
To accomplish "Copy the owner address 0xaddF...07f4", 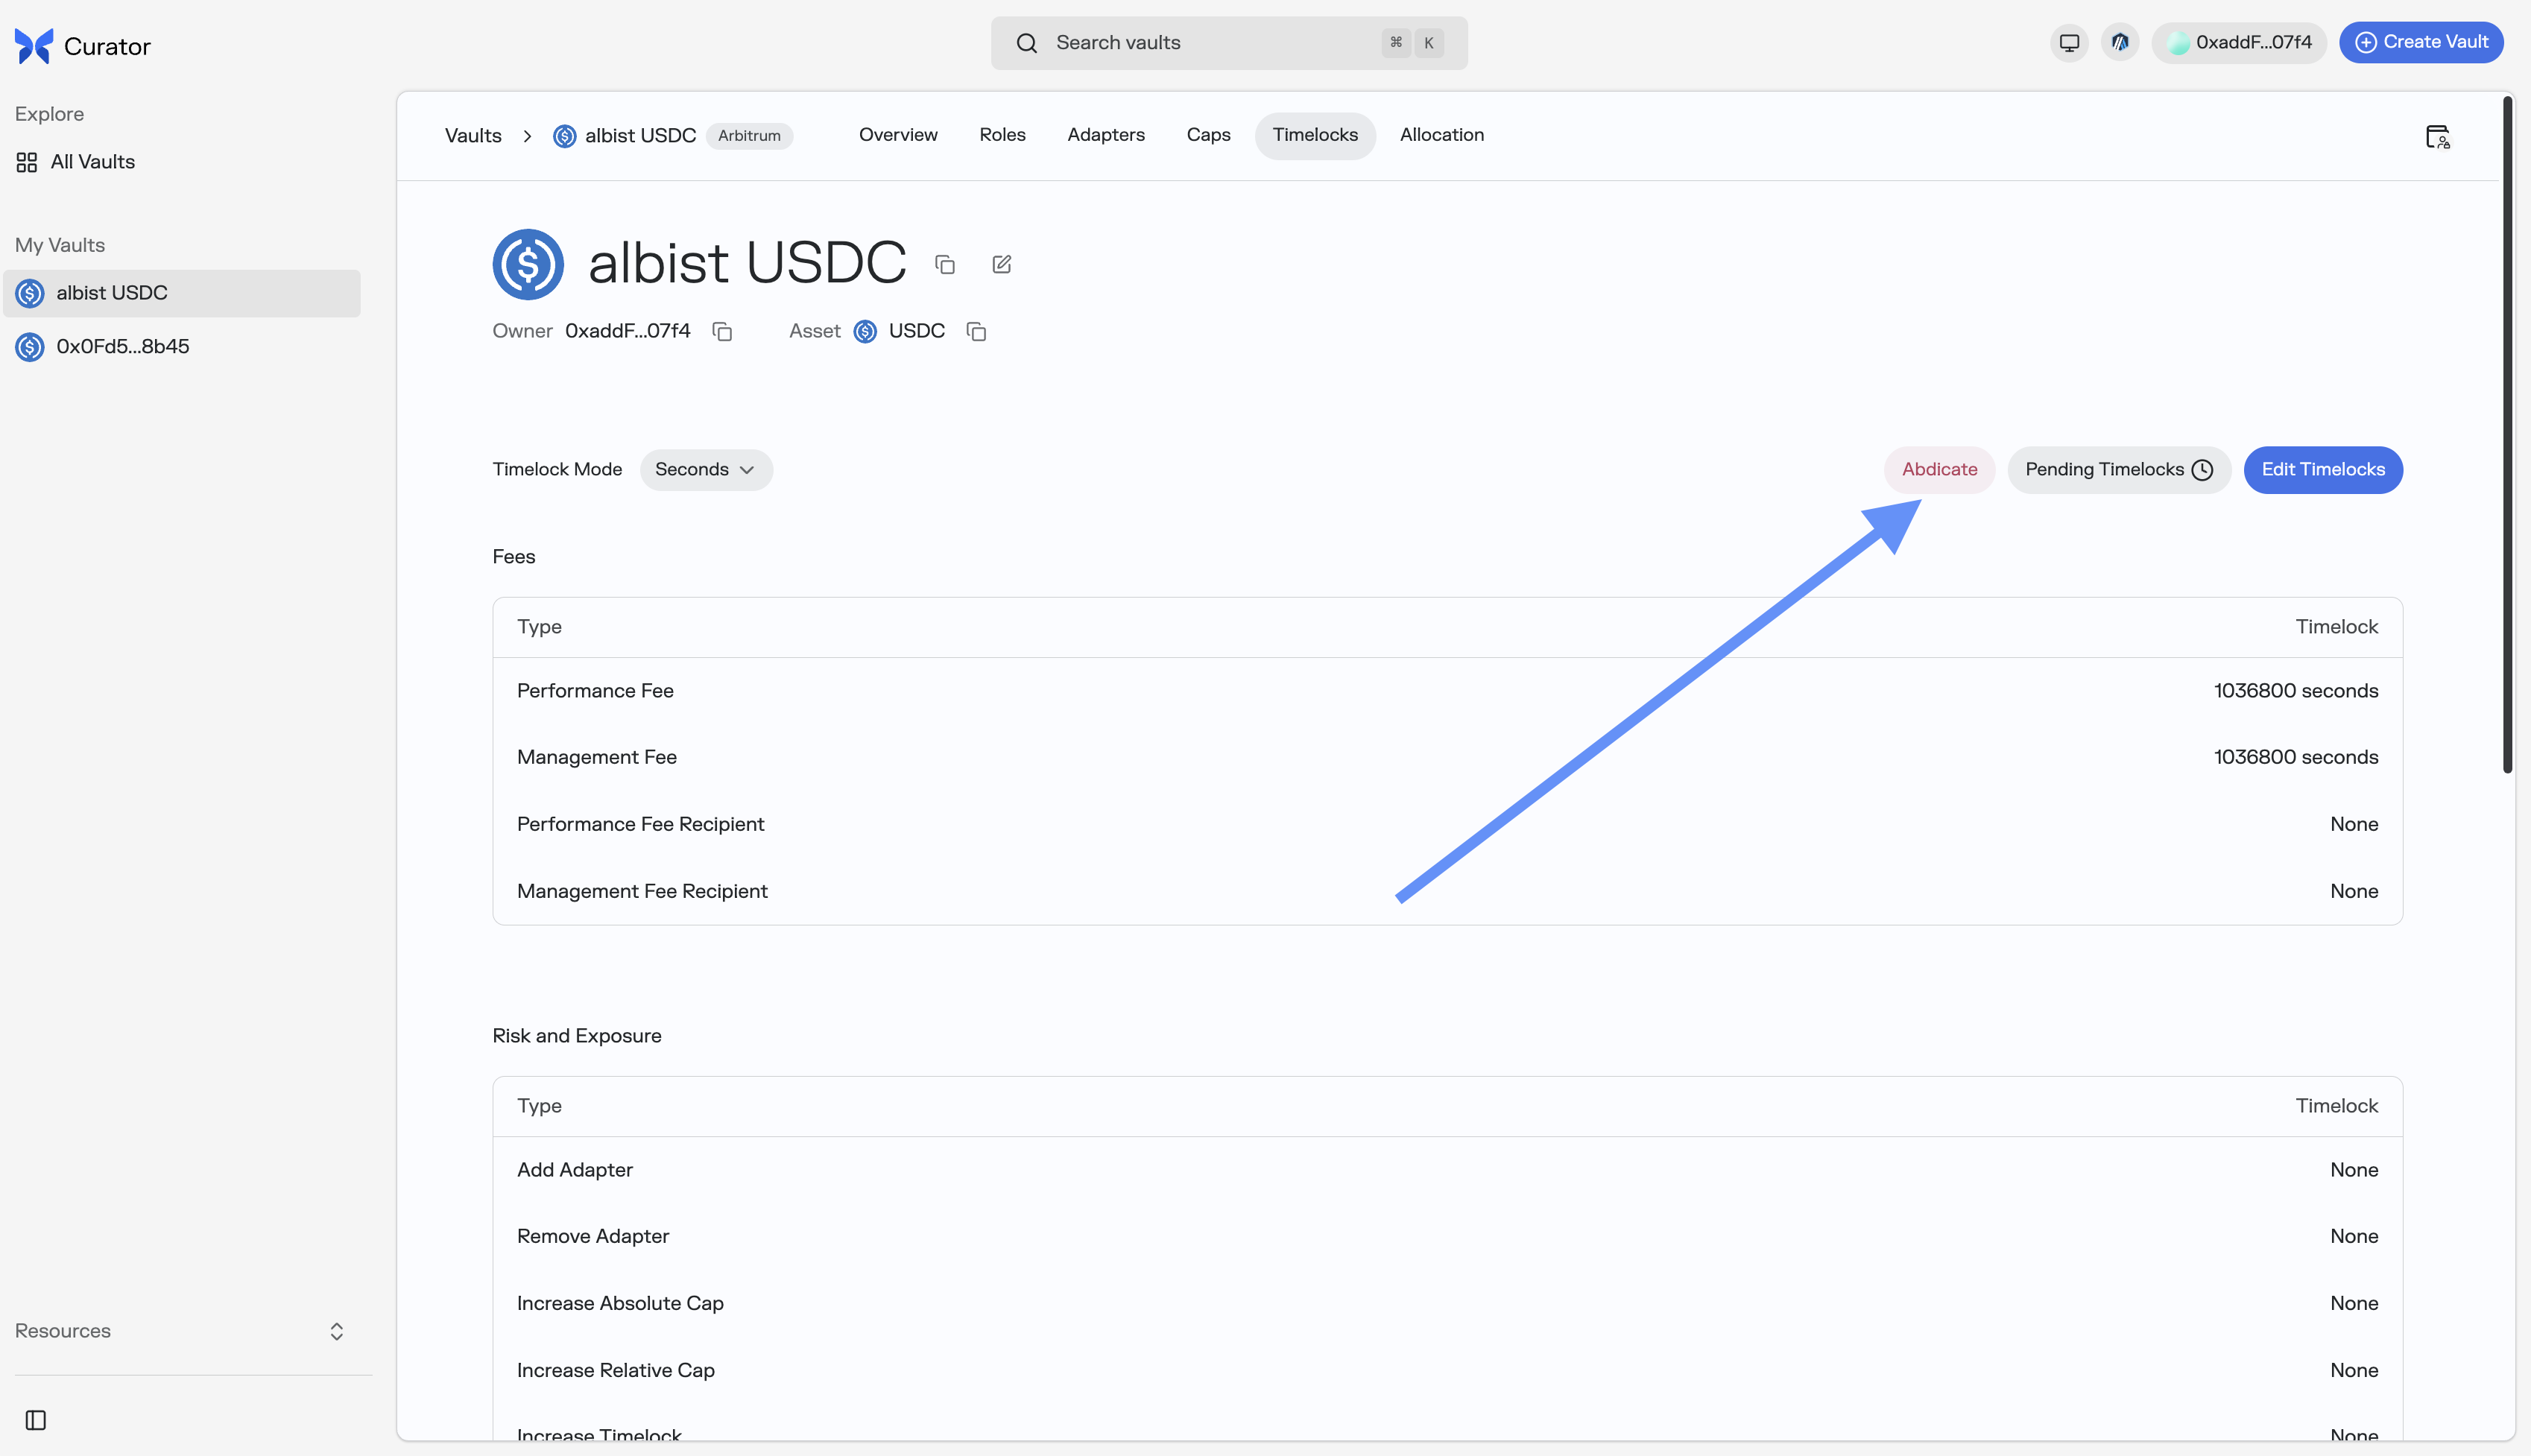I will (x=722, y=332).
